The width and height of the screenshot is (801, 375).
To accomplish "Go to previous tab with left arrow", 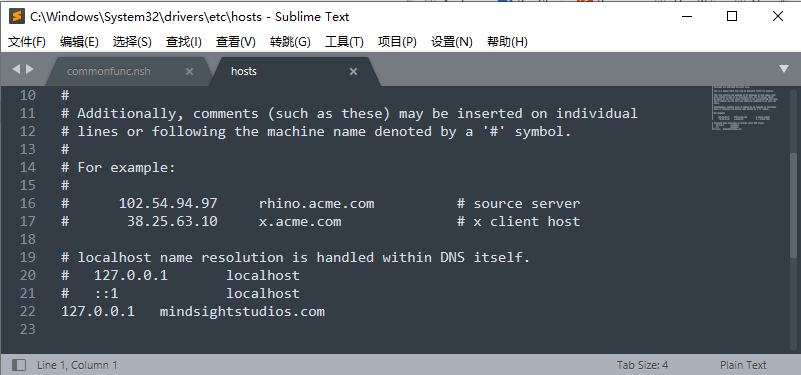I will [16, 69].
